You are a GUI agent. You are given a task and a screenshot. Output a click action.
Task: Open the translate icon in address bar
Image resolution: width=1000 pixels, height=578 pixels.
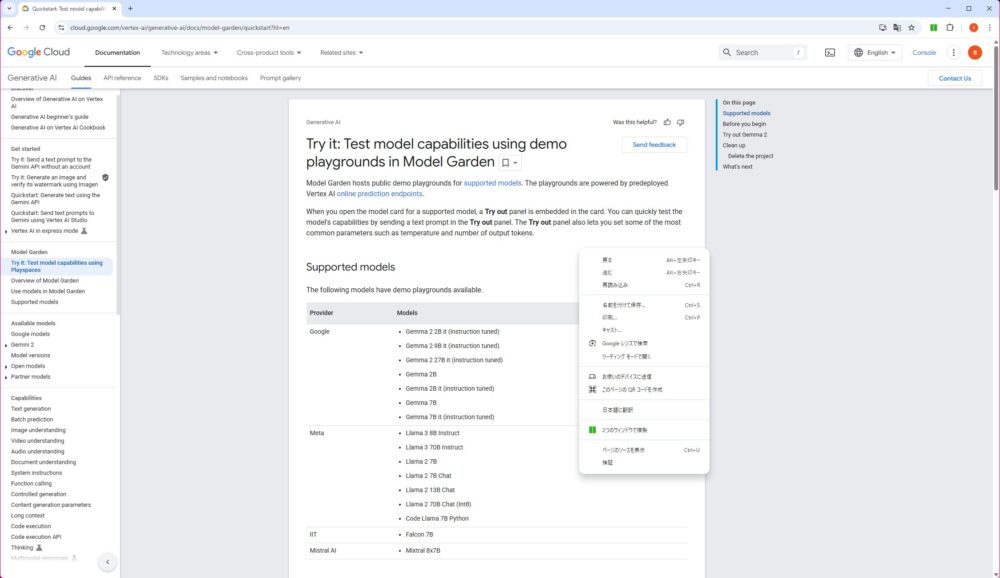tap(897, 27)
